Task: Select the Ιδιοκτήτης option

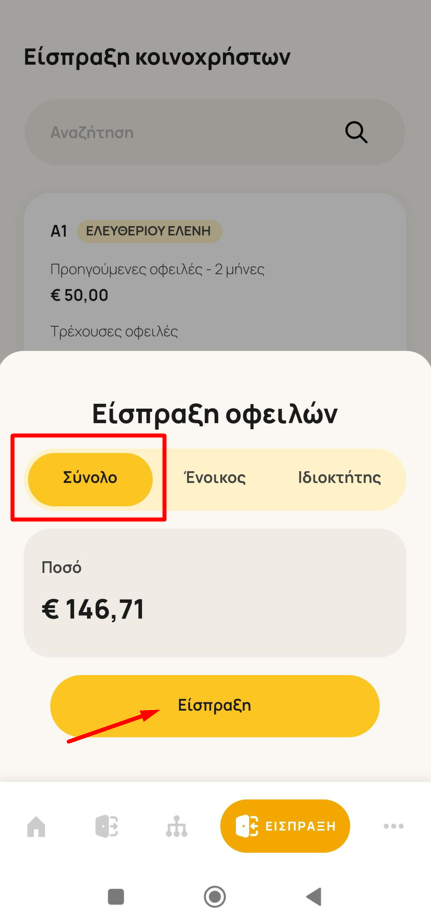Action: tap(340, 479)
